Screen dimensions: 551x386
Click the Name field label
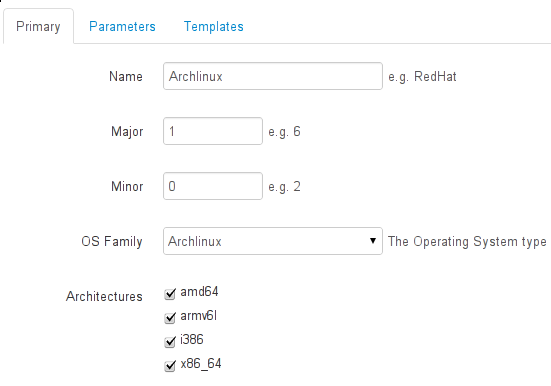pyautogui.click(x=126, y=76)
